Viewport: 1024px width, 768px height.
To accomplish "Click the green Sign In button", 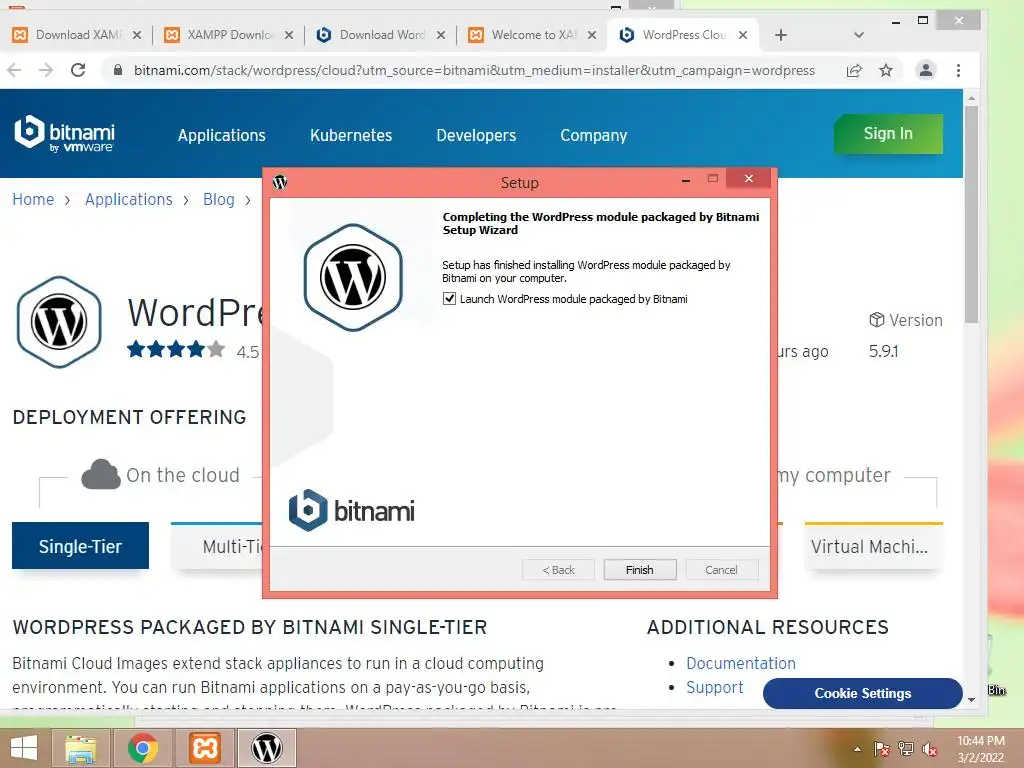I will tap(888, 134).
